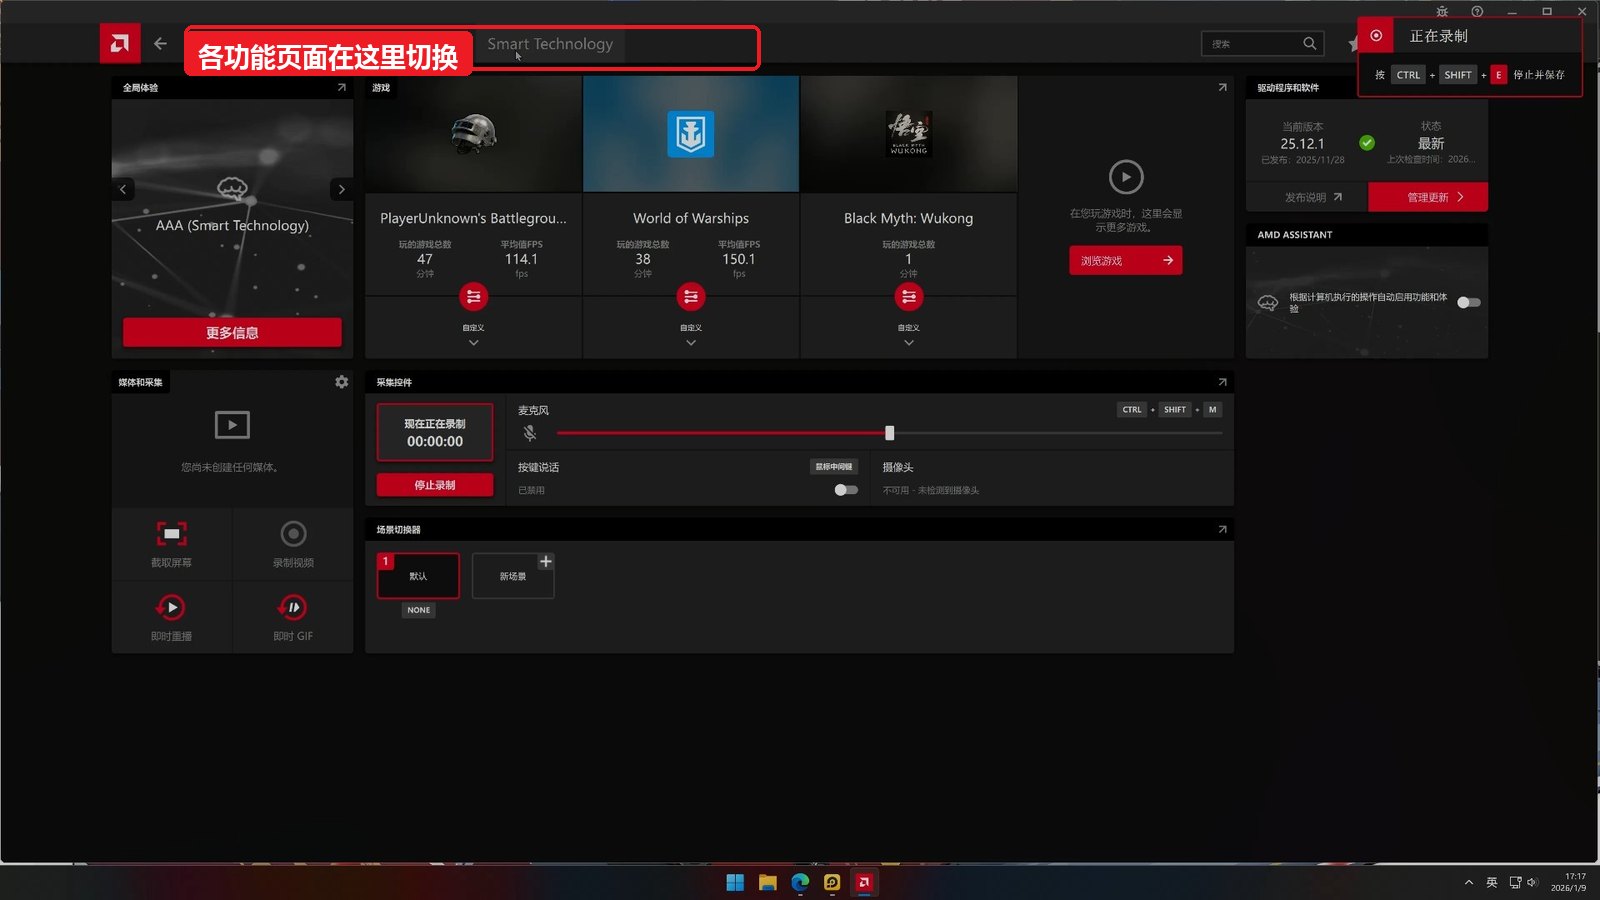
Task: Click the 停止录制 stop recording button
Action: coord(435,485)
